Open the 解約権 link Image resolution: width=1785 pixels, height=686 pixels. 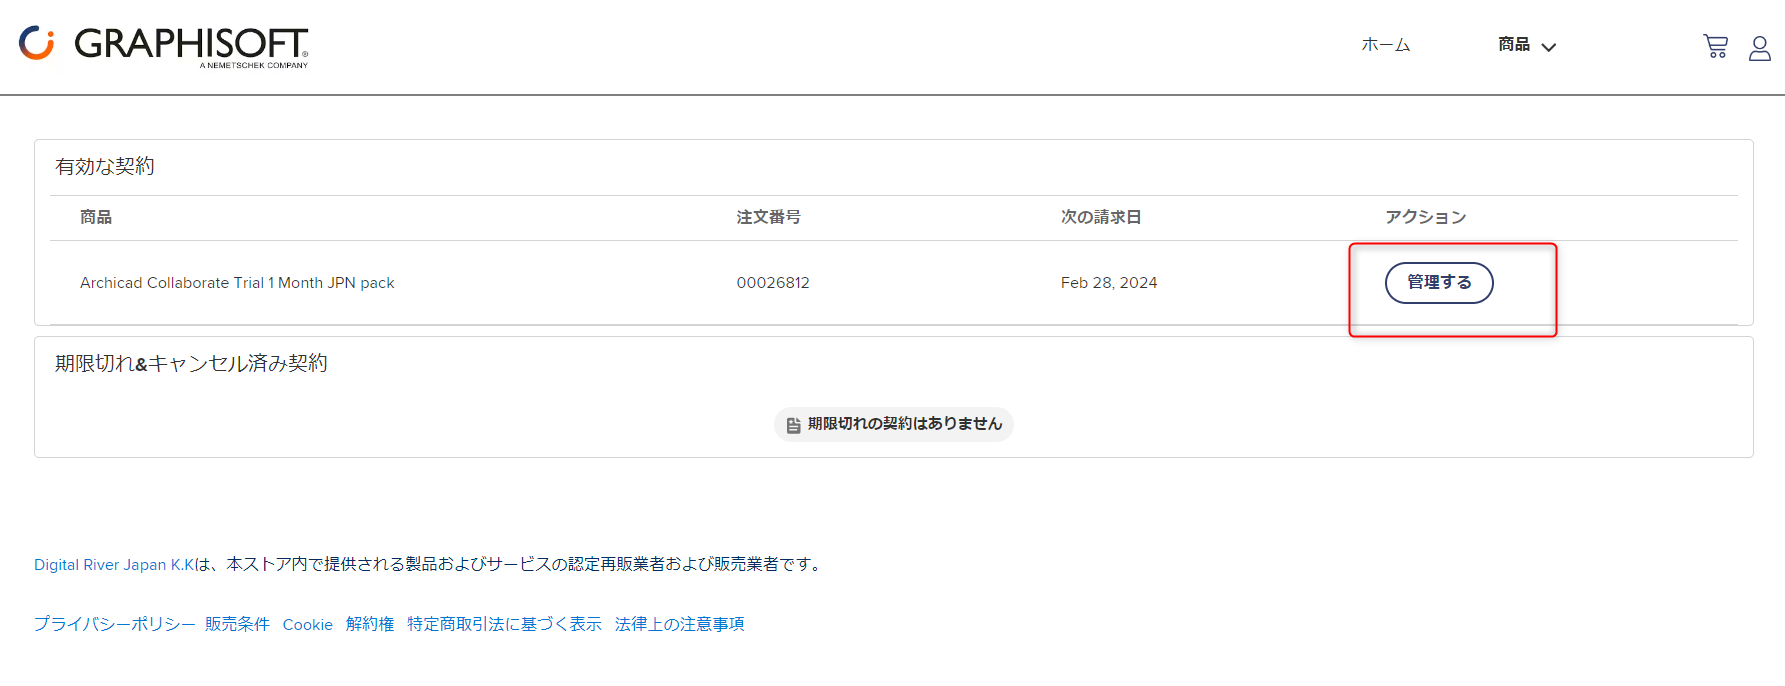click(370, 624)
